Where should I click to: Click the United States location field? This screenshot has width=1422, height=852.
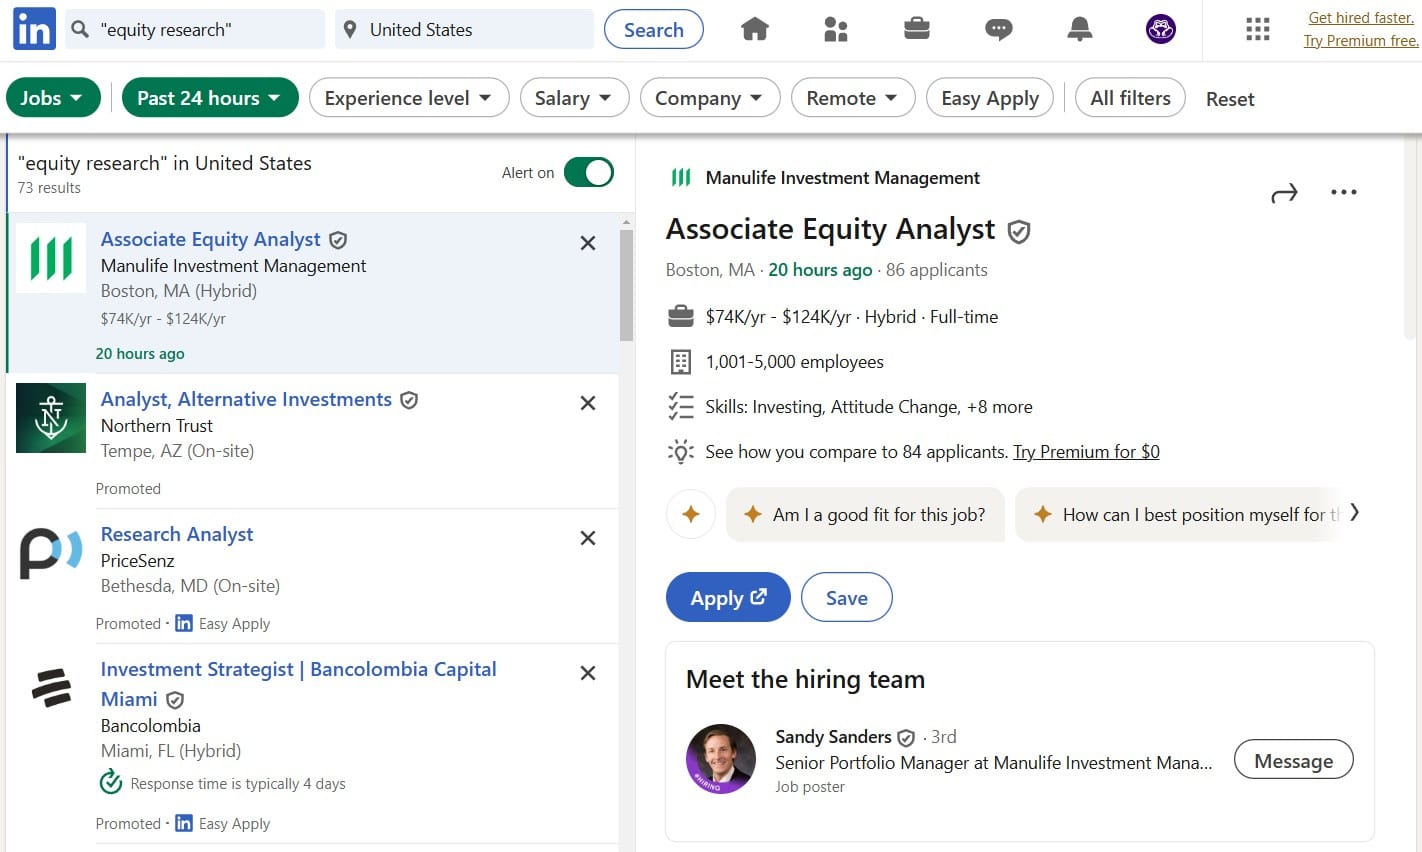[465, 30]
